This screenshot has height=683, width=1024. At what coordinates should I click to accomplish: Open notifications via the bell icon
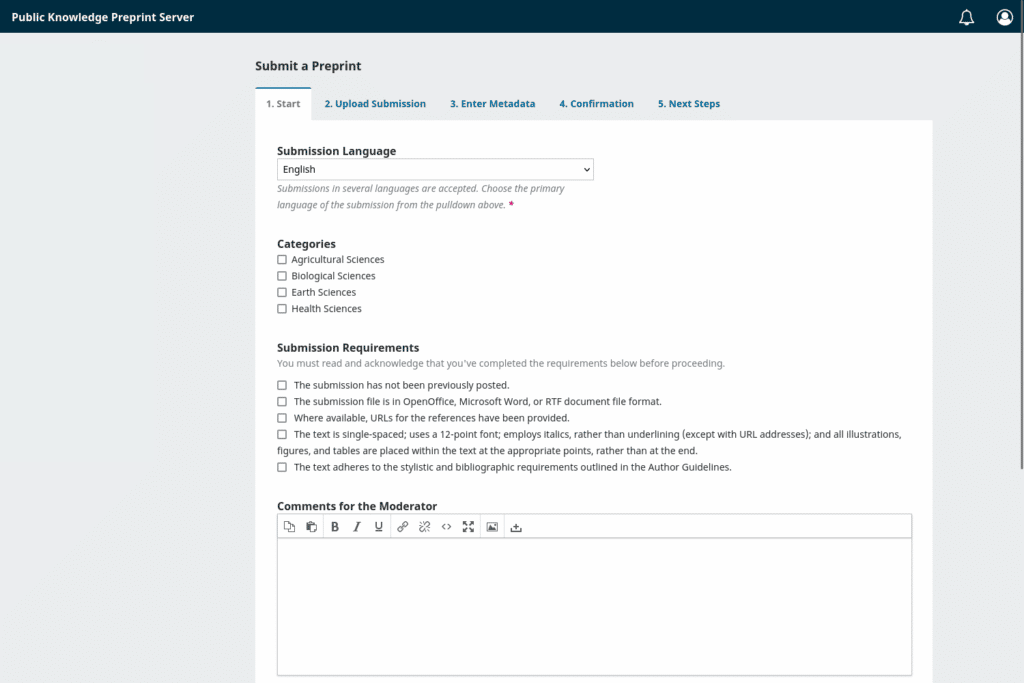point(966,17)
